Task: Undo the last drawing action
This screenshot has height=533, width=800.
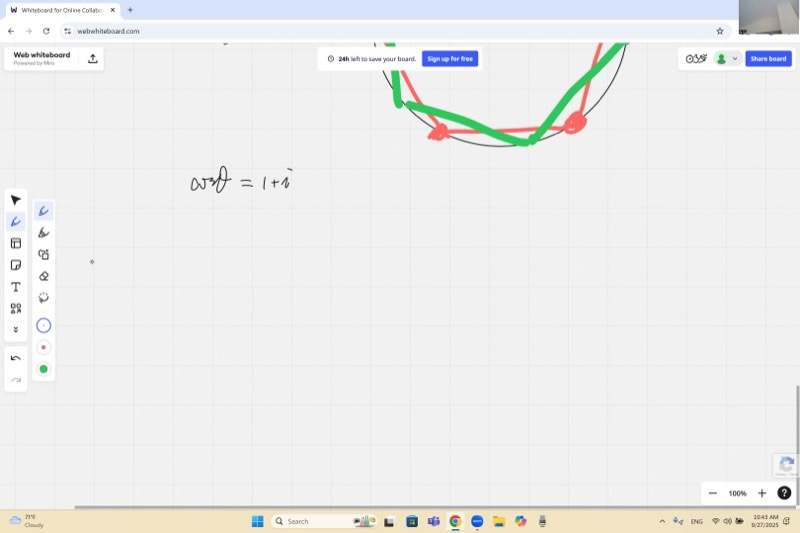Action: click(x=15, y=358)
